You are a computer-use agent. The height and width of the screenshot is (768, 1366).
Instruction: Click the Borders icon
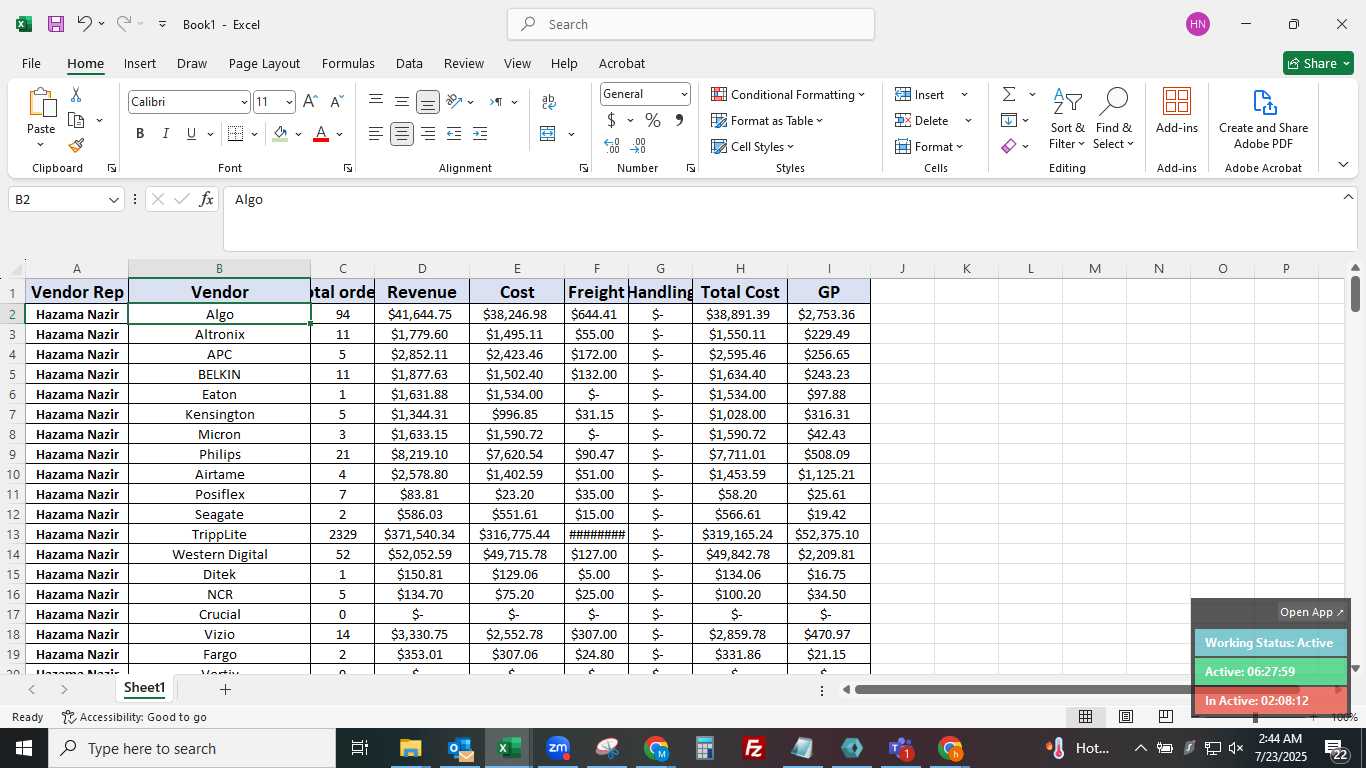[235, 134]
